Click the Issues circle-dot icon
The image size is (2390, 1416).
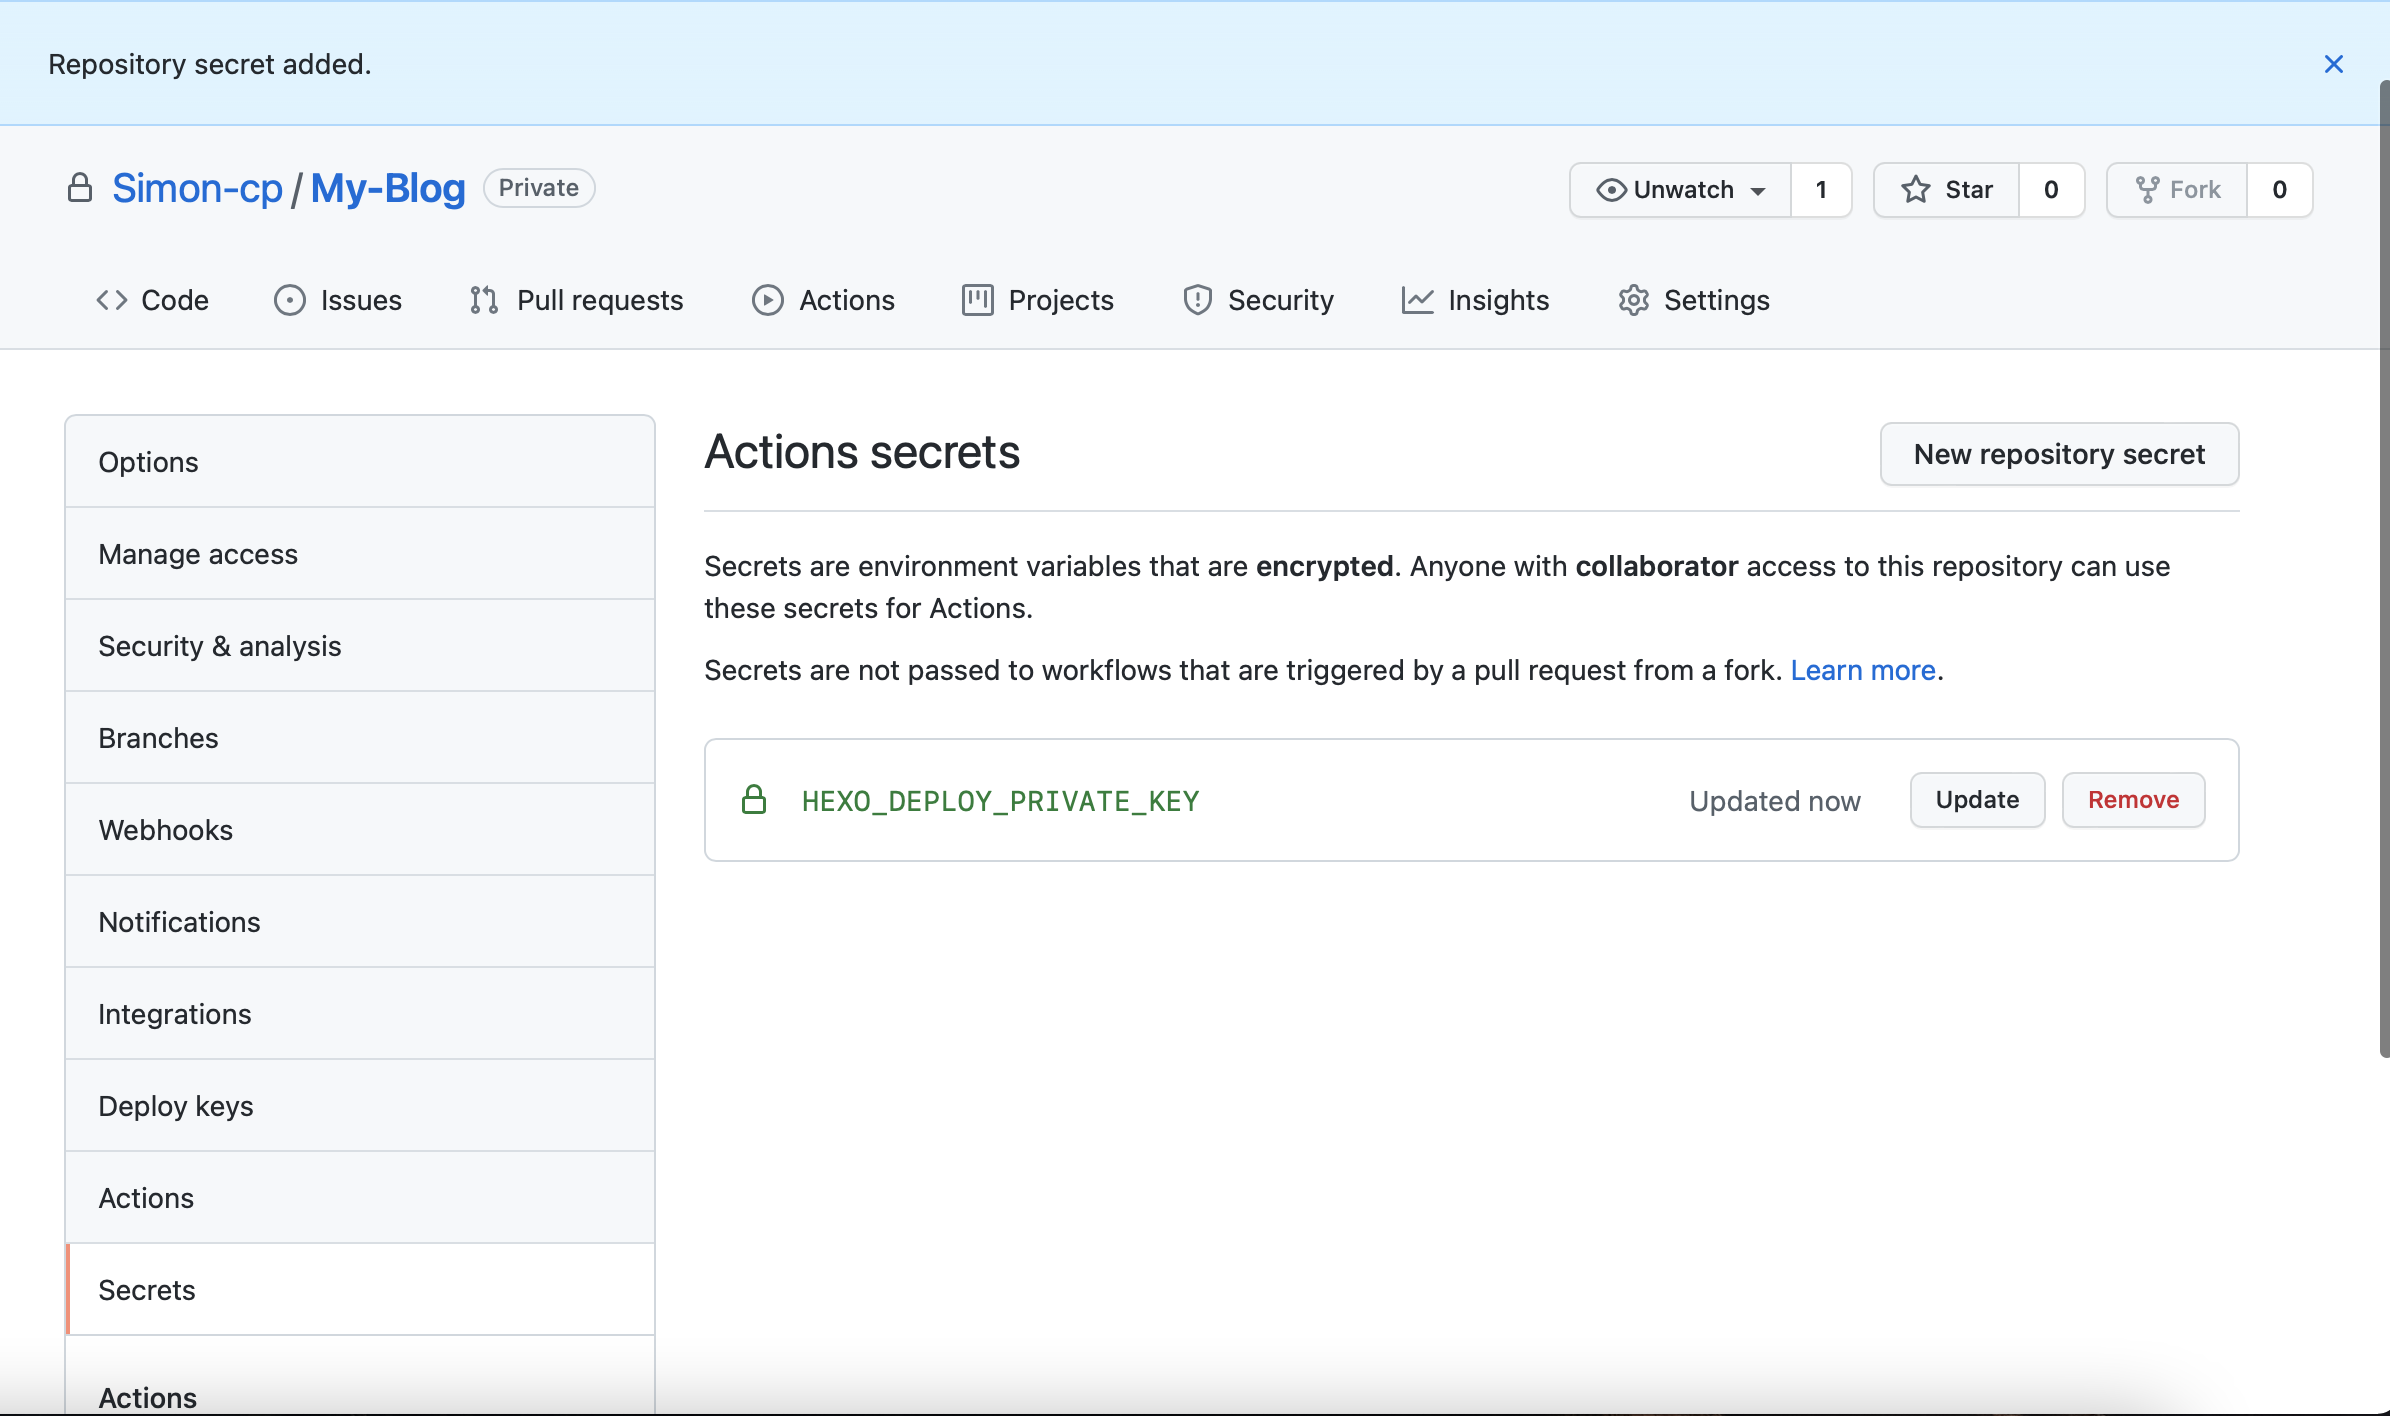coord(290,300)
